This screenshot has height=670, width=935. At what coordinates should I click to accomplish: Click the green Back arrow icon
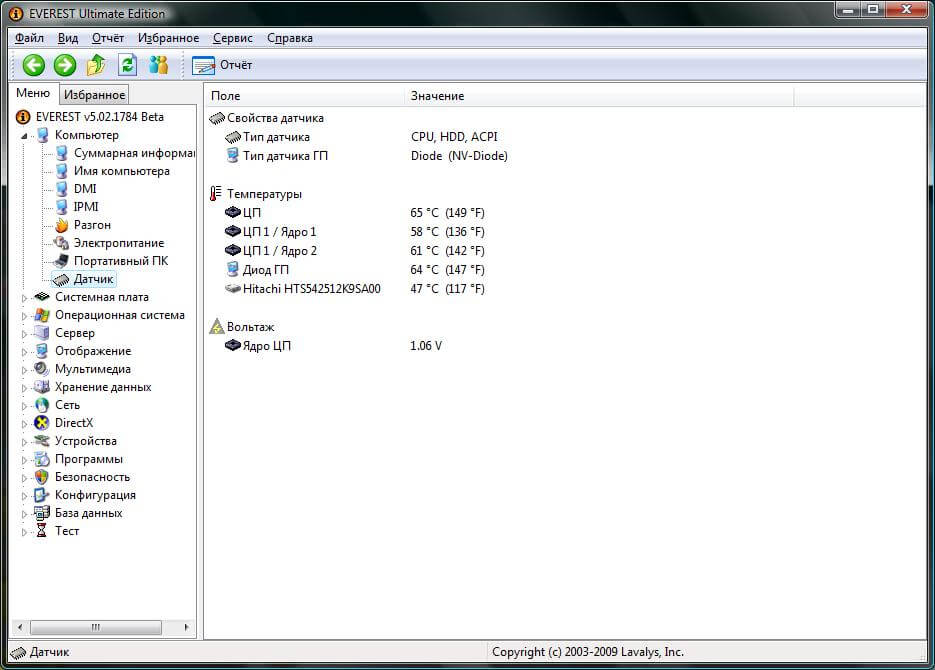[x=34, y=65]
